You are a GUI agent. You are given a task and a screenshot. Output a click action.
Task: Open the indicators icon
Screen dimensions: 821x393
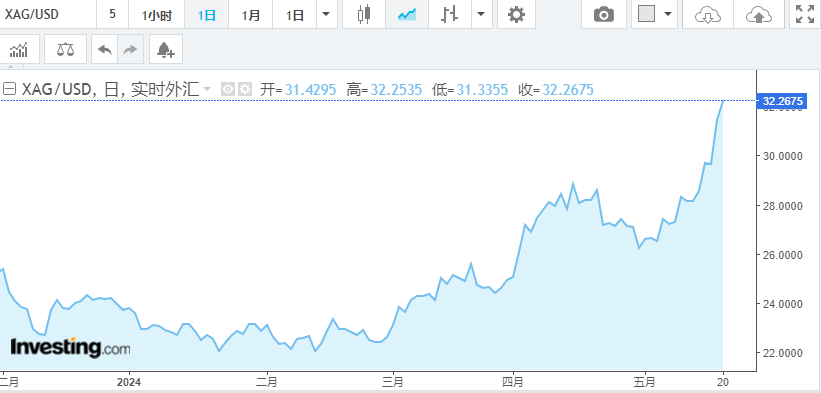point(18,50)
